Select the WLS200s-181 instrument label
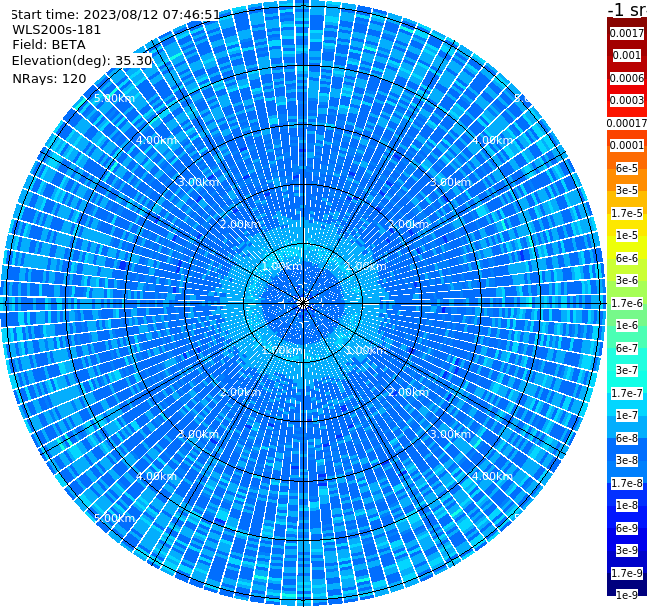647x607 pixels. pyautogui.click(x=57, y=30)
